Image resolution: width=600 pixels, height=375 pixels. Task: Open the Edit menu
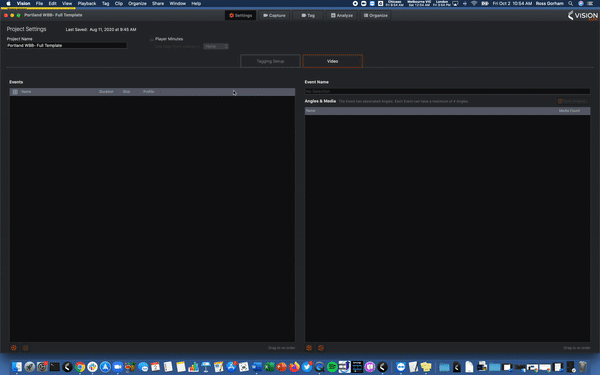(52, 3)
